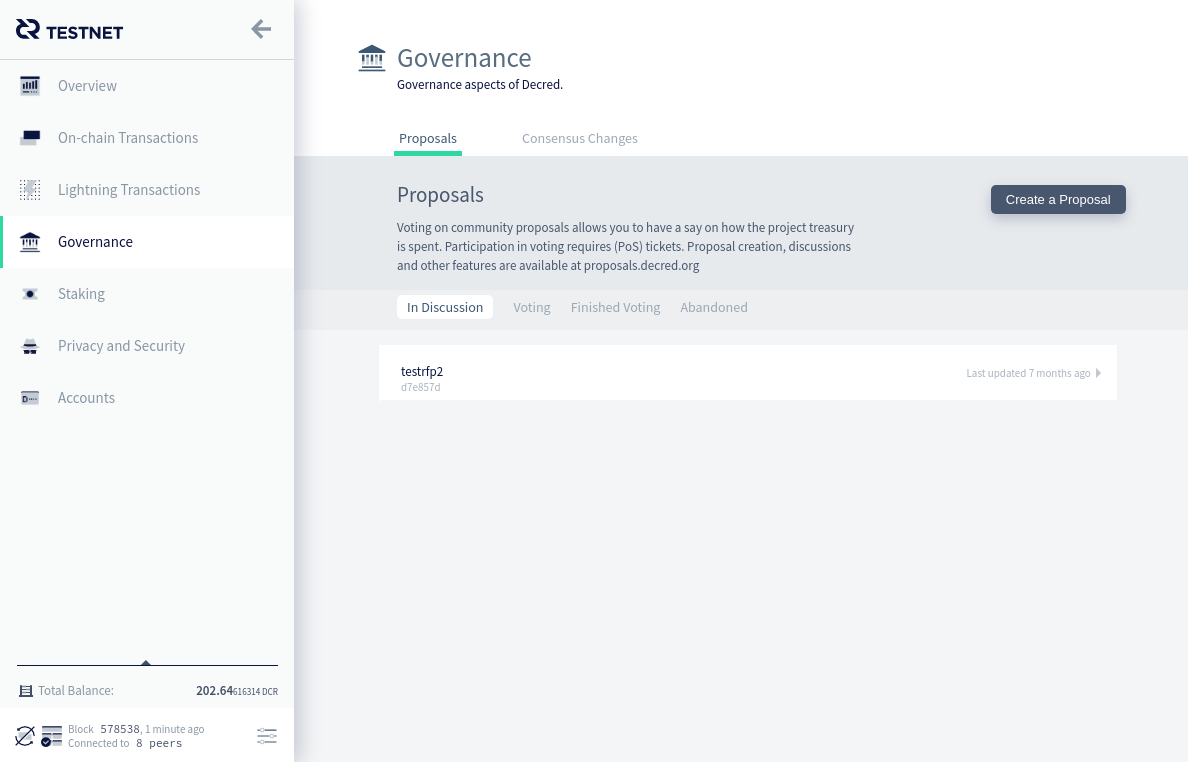Click the 202.64616314 DCR balance
The width and height of the screenshot is (1188, 762).
click(237, 691)
